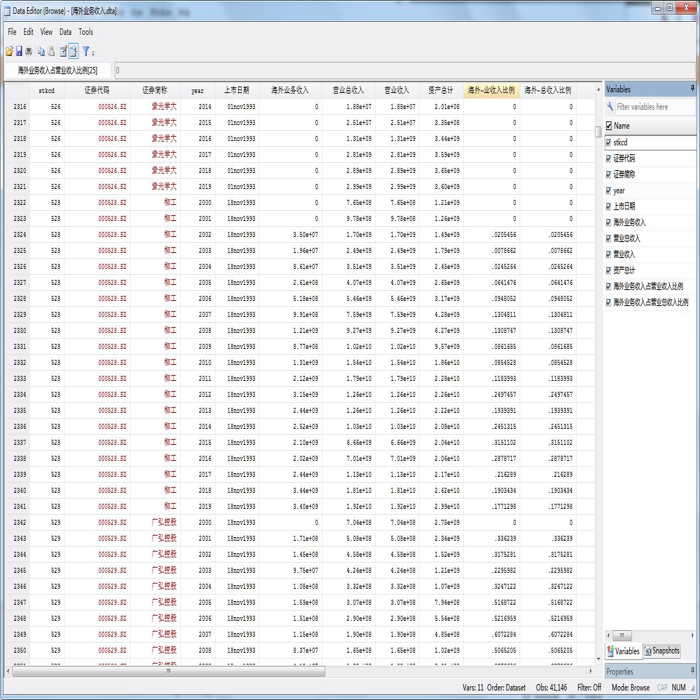The image size is (700, 700).
Task: Click the pin icon on Variables panel
Action: pyautogui.click(x=692, y=88)
